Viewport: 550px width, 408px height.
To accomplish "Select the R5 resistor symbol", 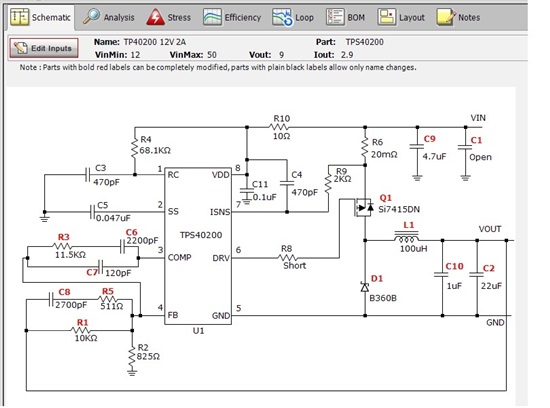I will [x=107, y=299].
